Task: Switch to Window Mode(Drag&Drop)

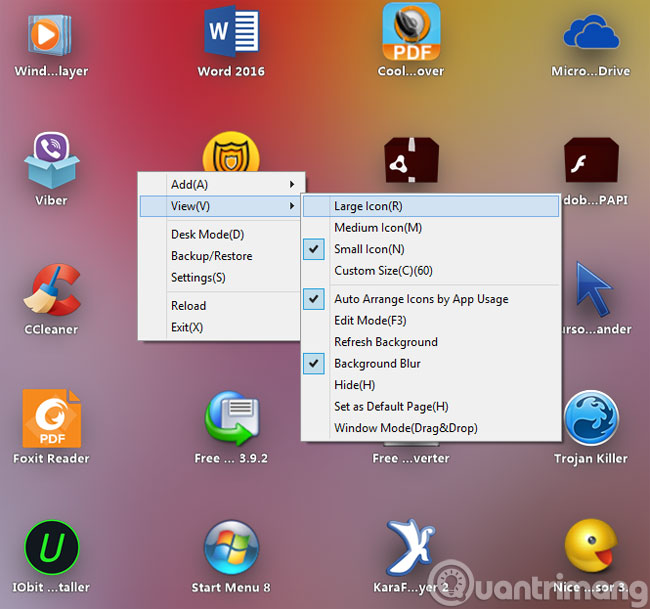Action: tap(431, 428)
